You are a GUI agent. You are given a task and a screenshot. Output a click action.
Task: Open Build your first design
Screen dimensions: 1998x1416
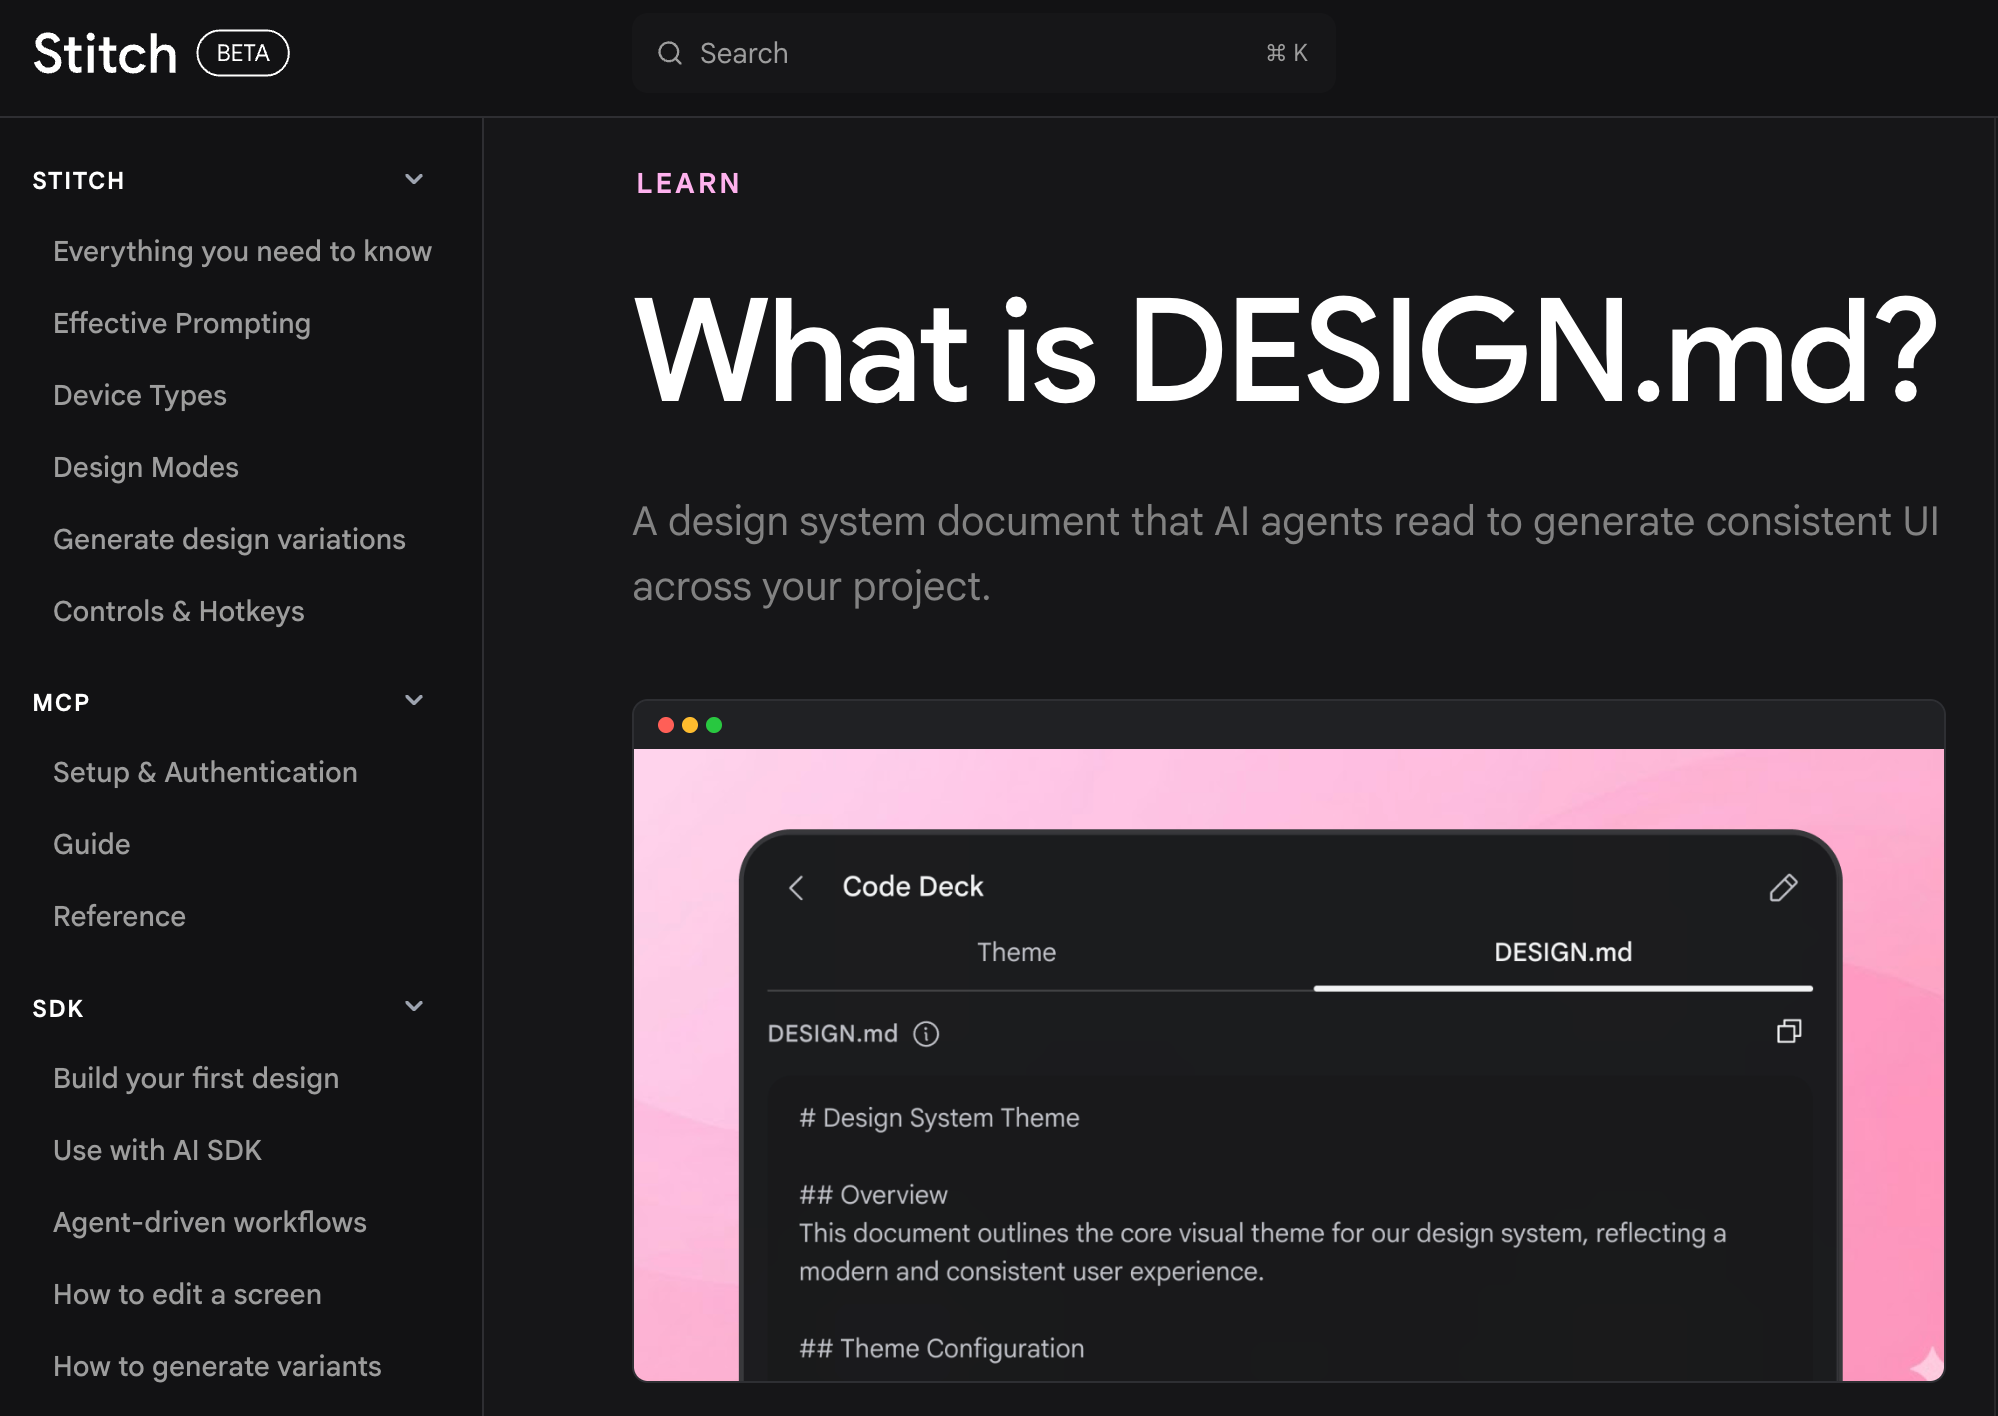(x=195, y=1078)
